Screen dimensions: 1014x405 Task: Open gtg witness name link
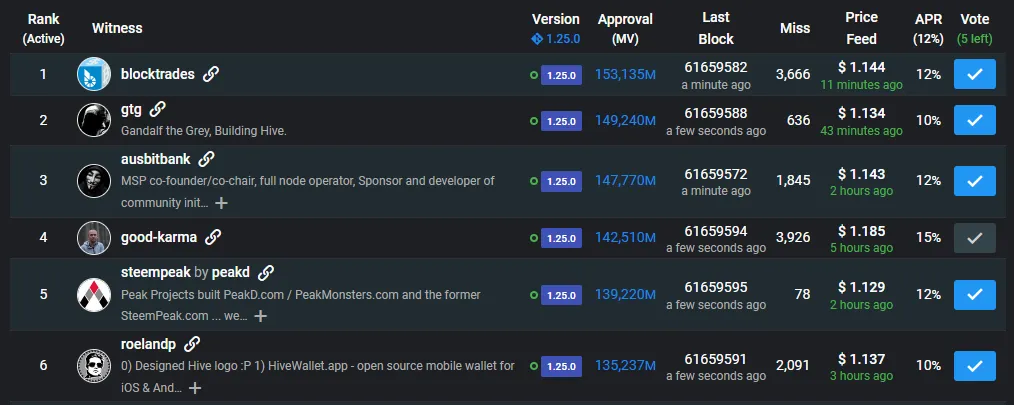pos(131,109)
